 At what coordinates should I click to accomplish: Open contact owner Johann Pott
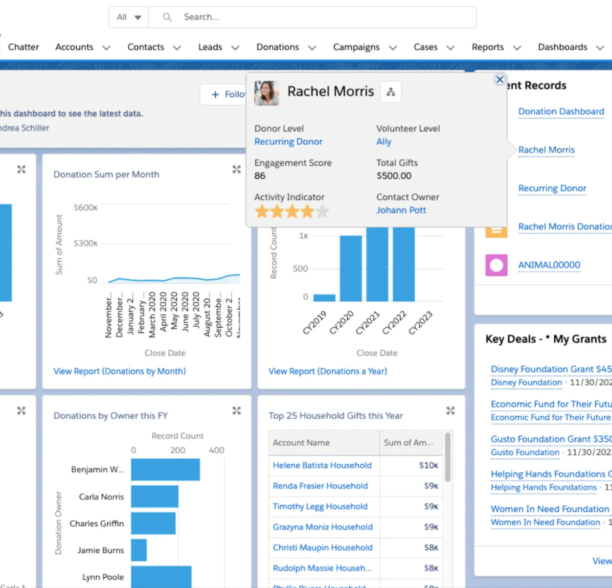point(401,210)
